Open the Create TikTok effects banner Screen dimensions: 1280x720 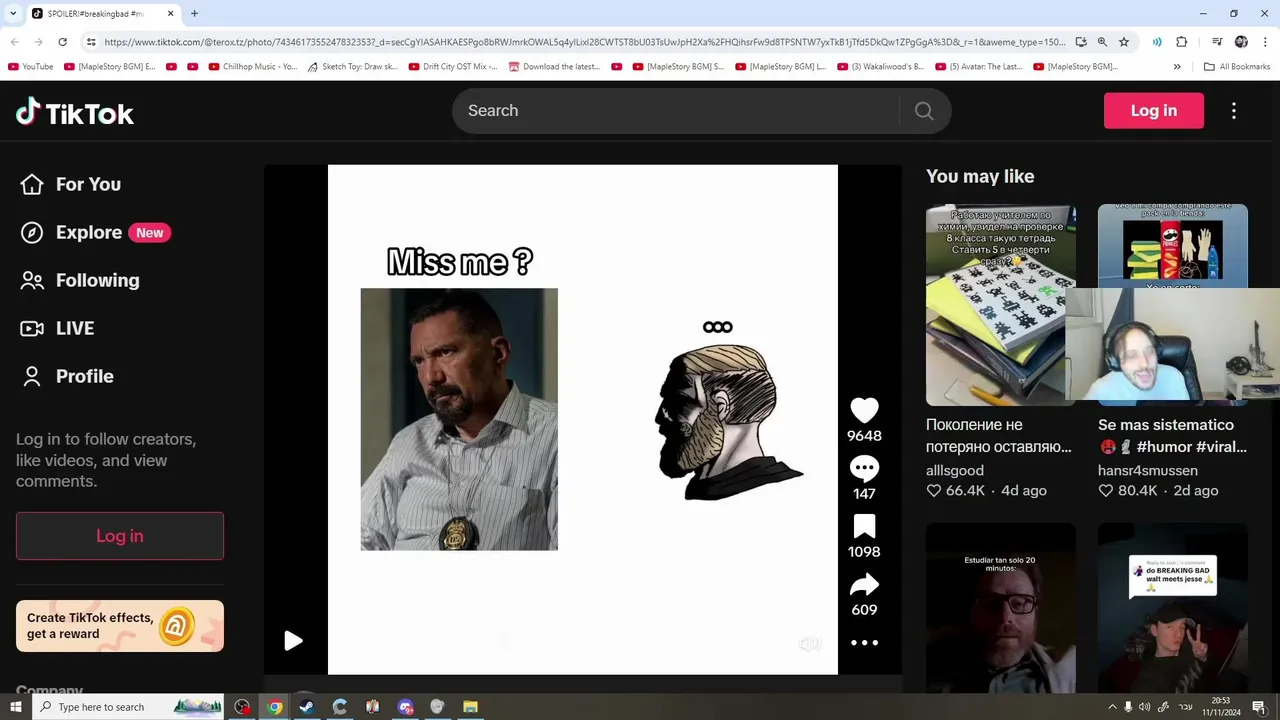click(x=120, y=626)
